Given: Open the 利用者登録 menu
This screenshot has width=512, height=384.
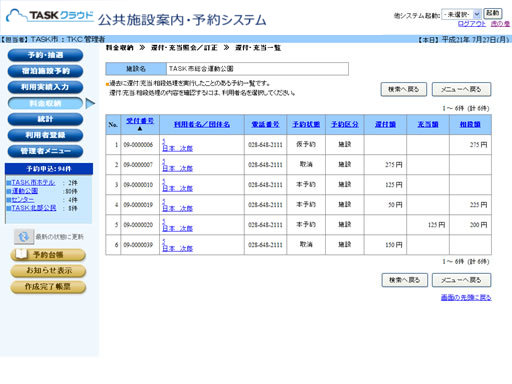Looking at the screenshot, I should pyautogui.click(x=45, y=135).
